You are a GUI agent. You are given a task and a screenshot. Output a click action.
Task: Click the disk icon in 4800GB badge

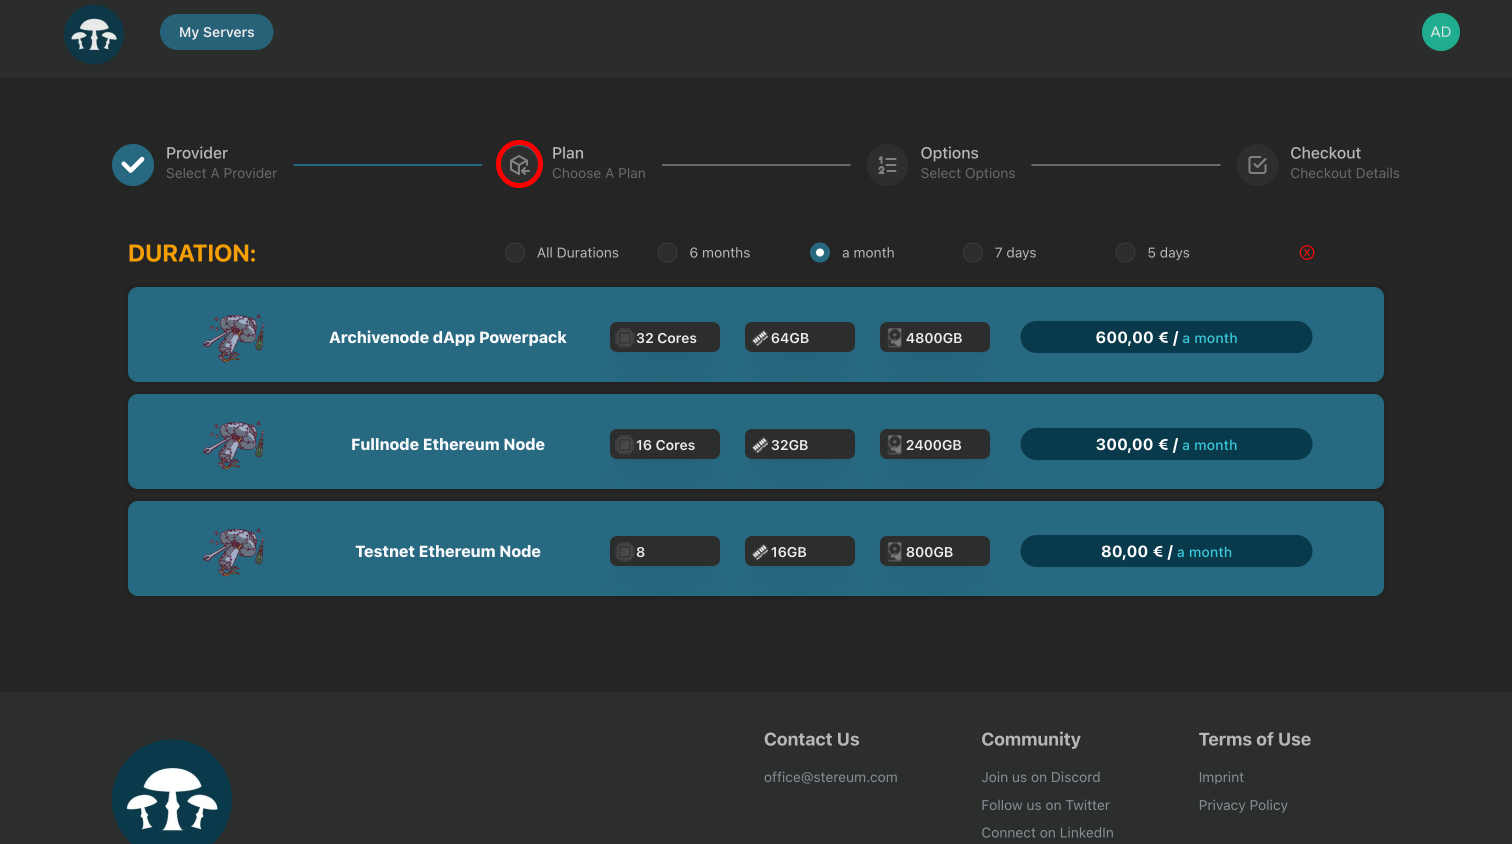[895, 338]
